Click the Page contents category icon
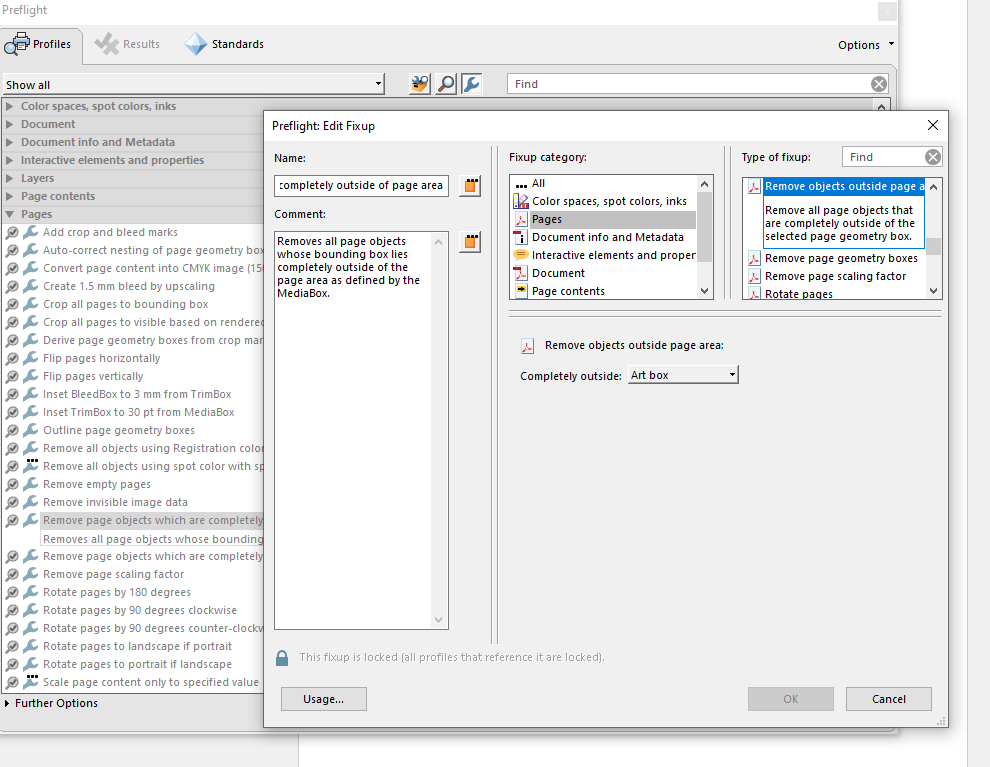990x767 pixels. pos(521,291)
